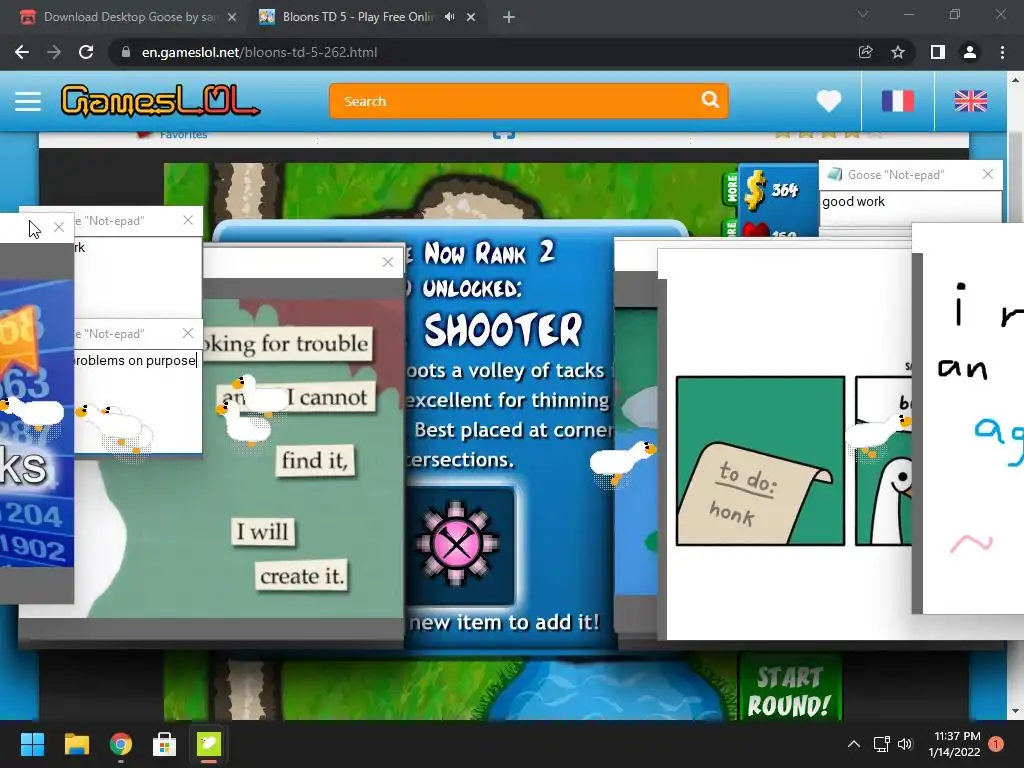Click the tack shooter tower icon

pyautogui.click(x=457, y=543)
